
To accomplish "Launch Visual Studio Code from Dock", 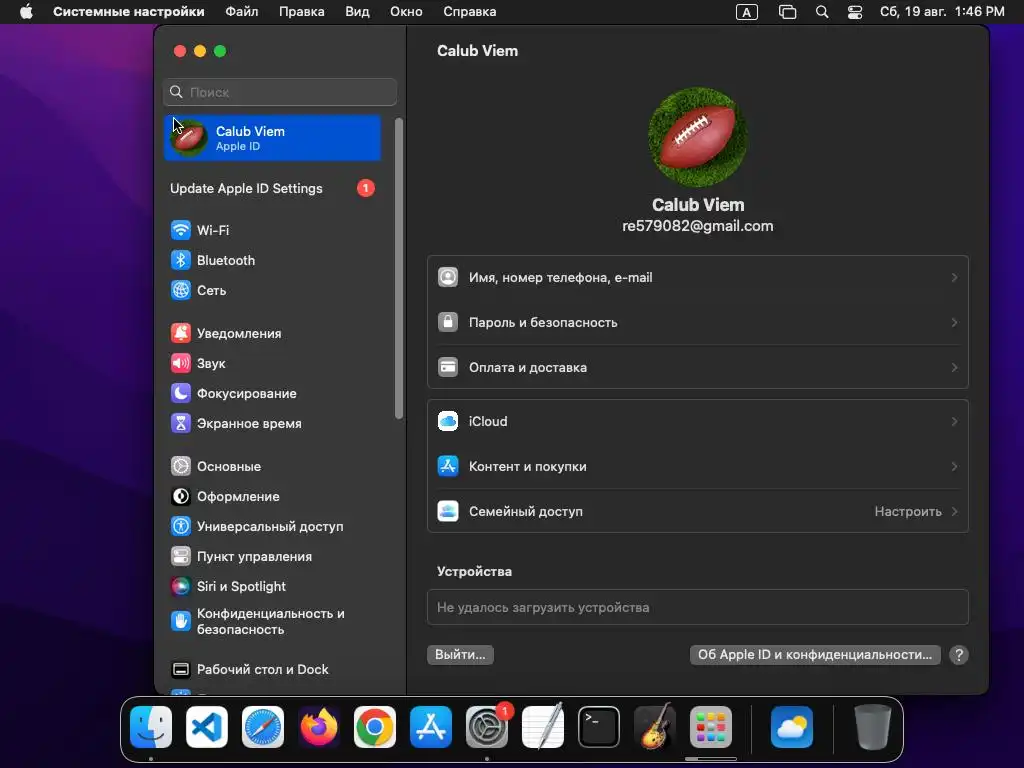I will [207, 727].
